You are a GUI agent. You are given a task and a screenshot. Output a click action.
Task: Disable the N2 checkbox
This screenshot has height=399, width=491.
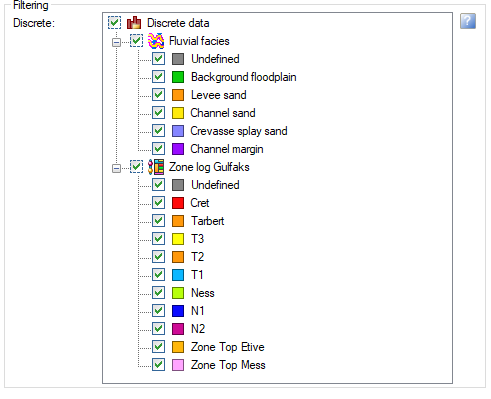(x=158, y=329)
